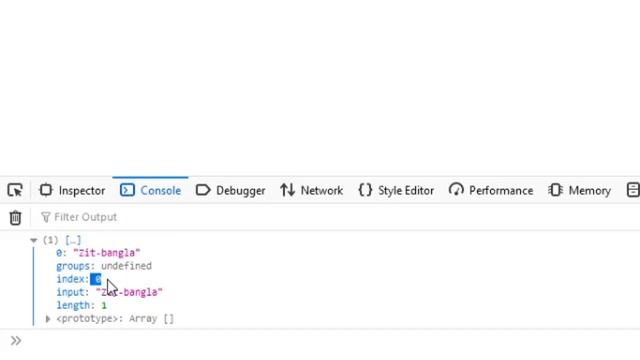This screenshot has width=640, height=360.
Task: Activate the element picker icon
Action: coord(15,190)
